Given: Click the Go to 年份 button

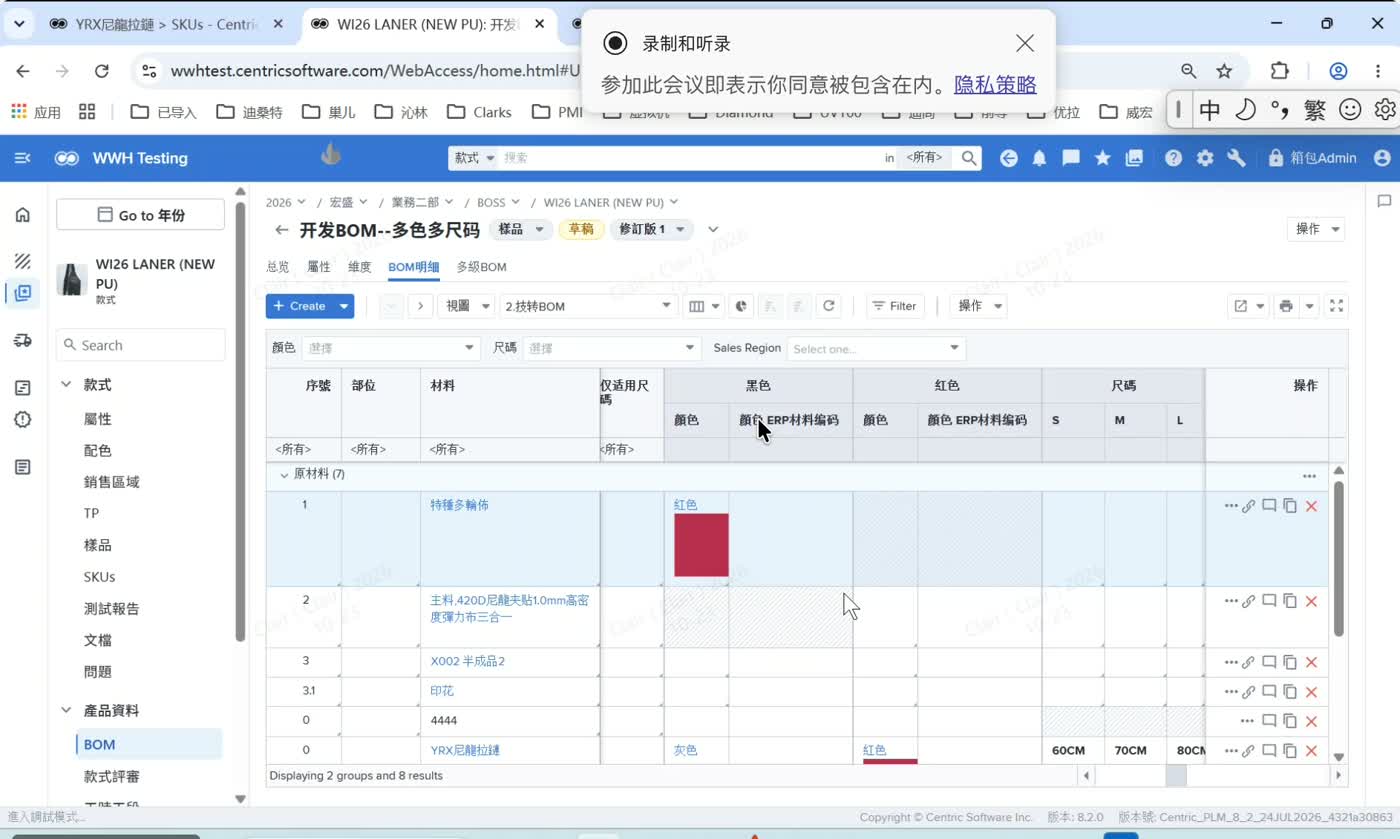Looking at the screenshot, I should (x=140, y=215).
